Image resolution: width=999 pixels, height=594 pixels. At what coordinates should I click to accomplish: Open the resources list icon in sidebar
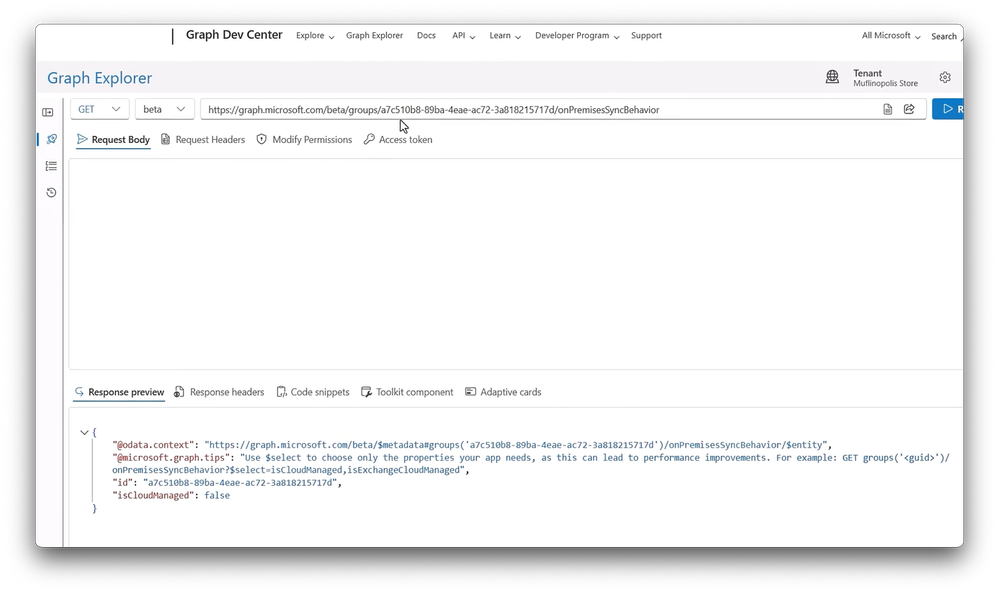pos(51,166)
